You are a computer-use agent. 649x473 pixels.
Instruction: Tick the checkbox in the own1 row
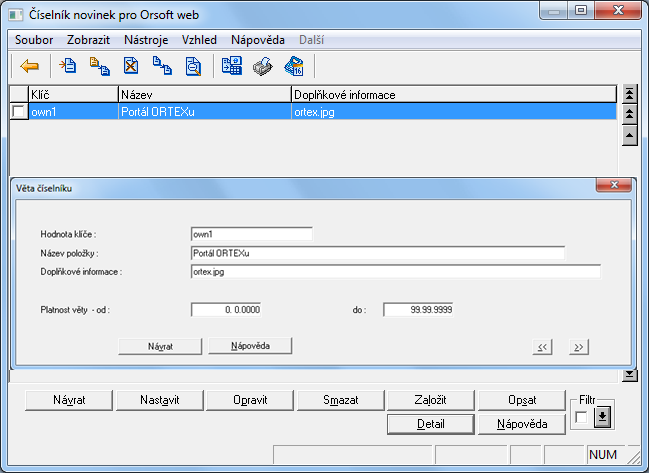pos(18,113)
